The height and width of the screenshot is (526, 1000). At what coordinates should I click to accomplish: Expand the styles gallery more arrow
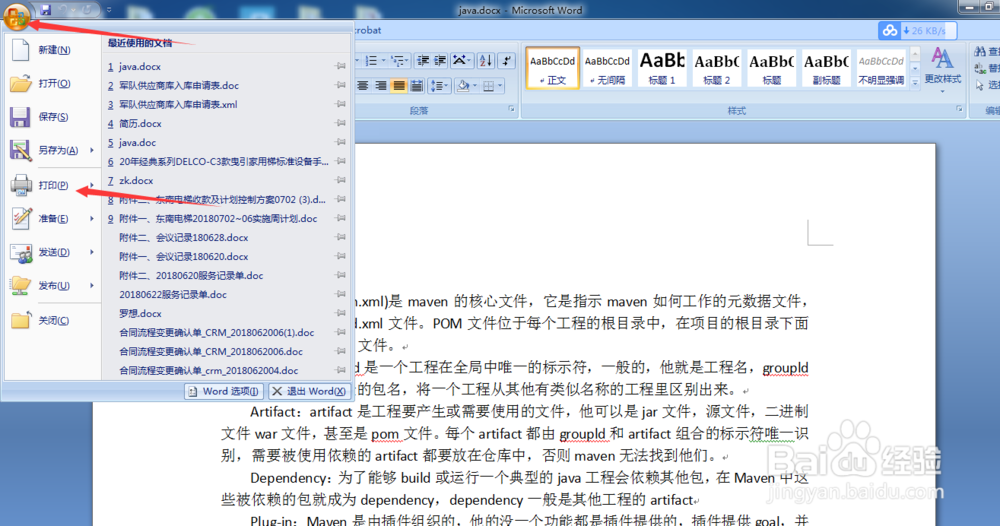point(915,82)
